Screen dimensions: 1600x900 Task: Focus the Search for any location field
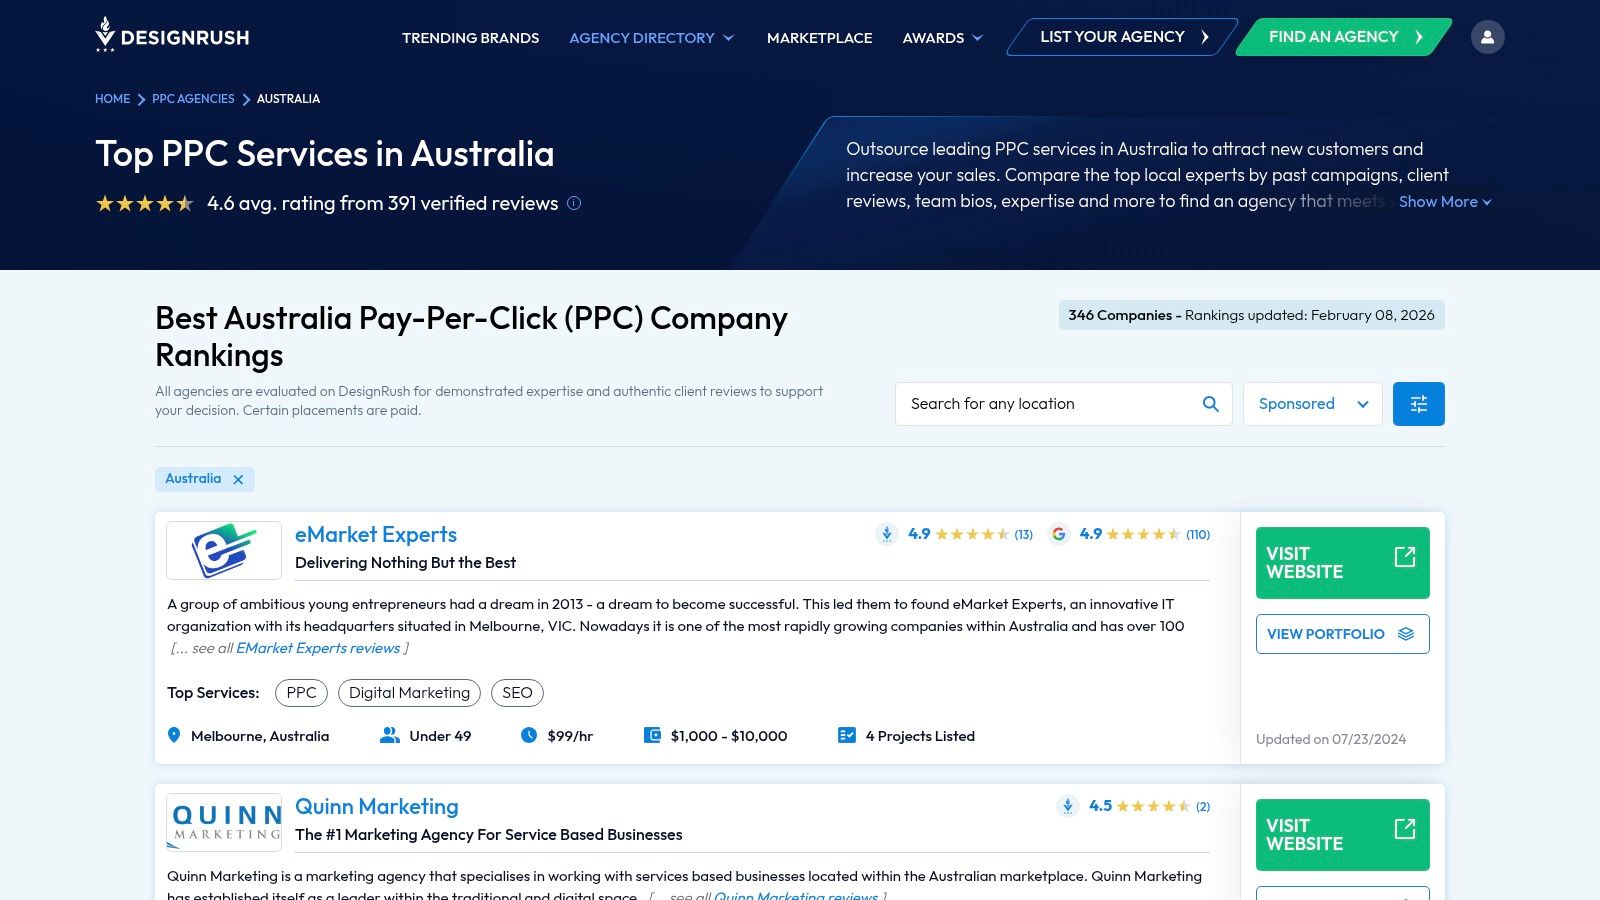coord(1064,404)
